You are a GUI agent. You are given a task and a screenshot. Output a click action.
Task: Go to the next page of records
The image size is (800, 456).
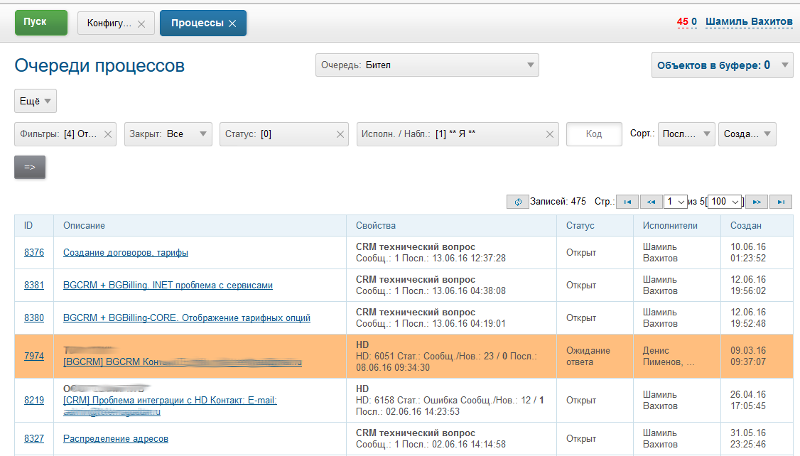tap(757, 201)
